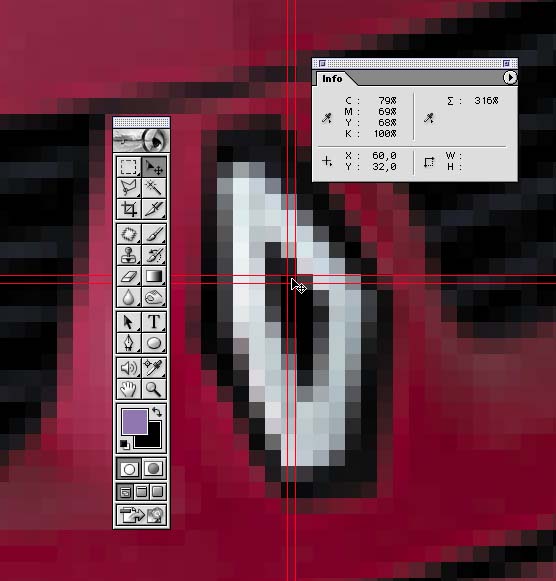Click the Info palette close box
The width and height of the screenshot is (556, 581).
tap(322, 63)
